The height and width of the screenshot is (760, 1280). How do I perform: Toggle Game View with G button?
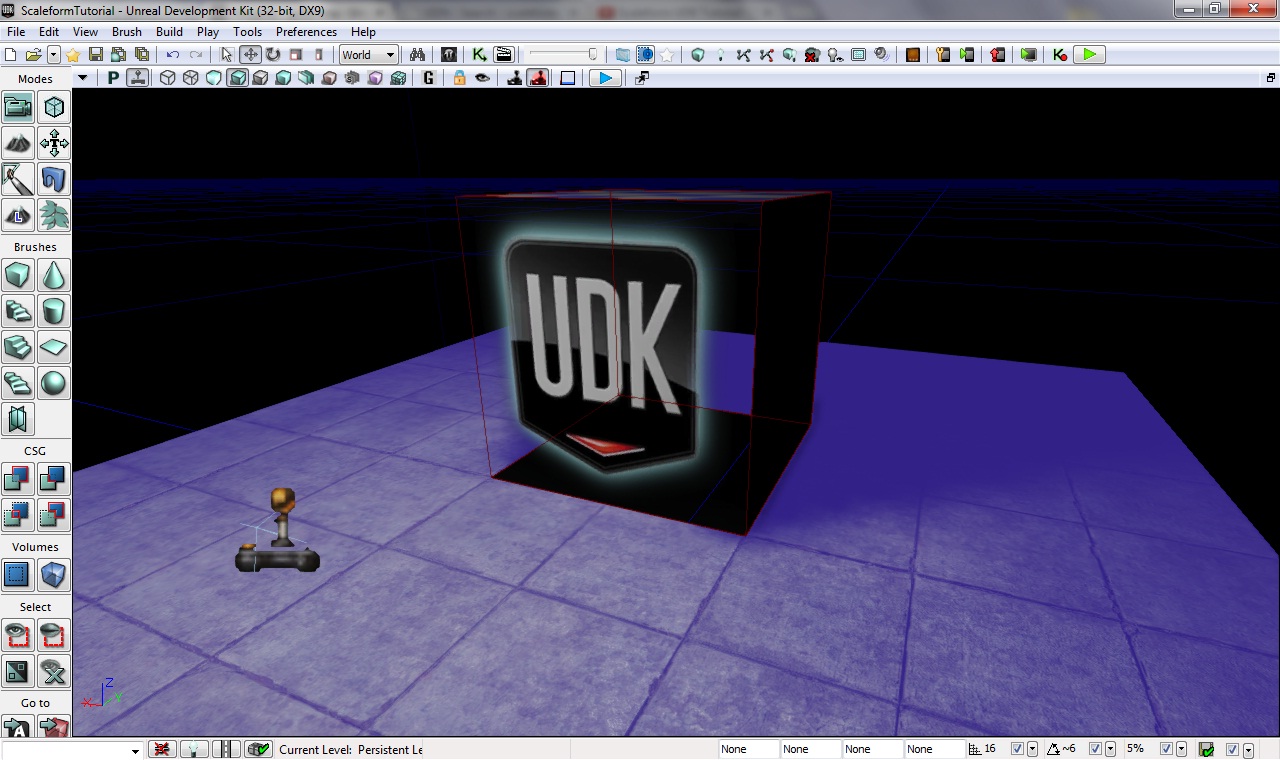pyautogui.click(x=429, y=78)
